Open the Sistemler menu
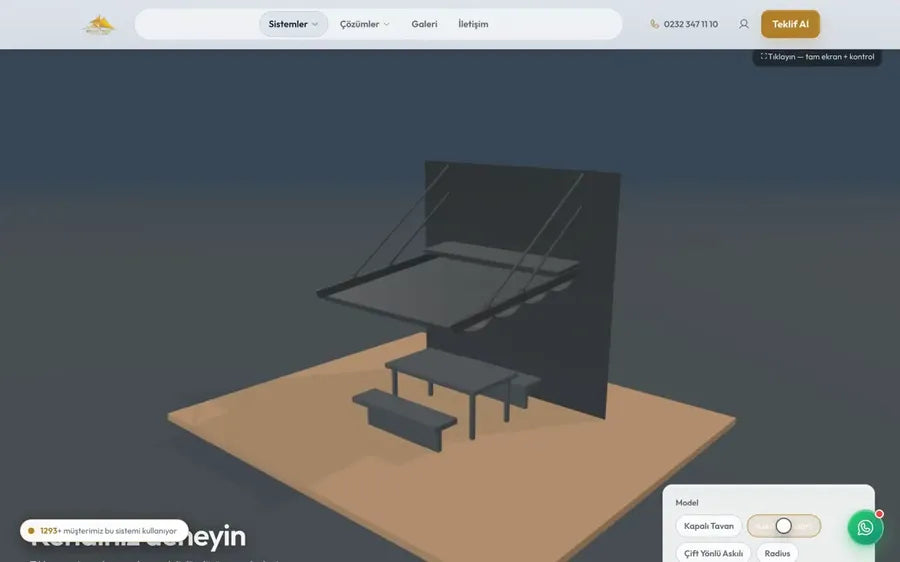This screenshot has width=900, height=562. [x=293, y=24]
